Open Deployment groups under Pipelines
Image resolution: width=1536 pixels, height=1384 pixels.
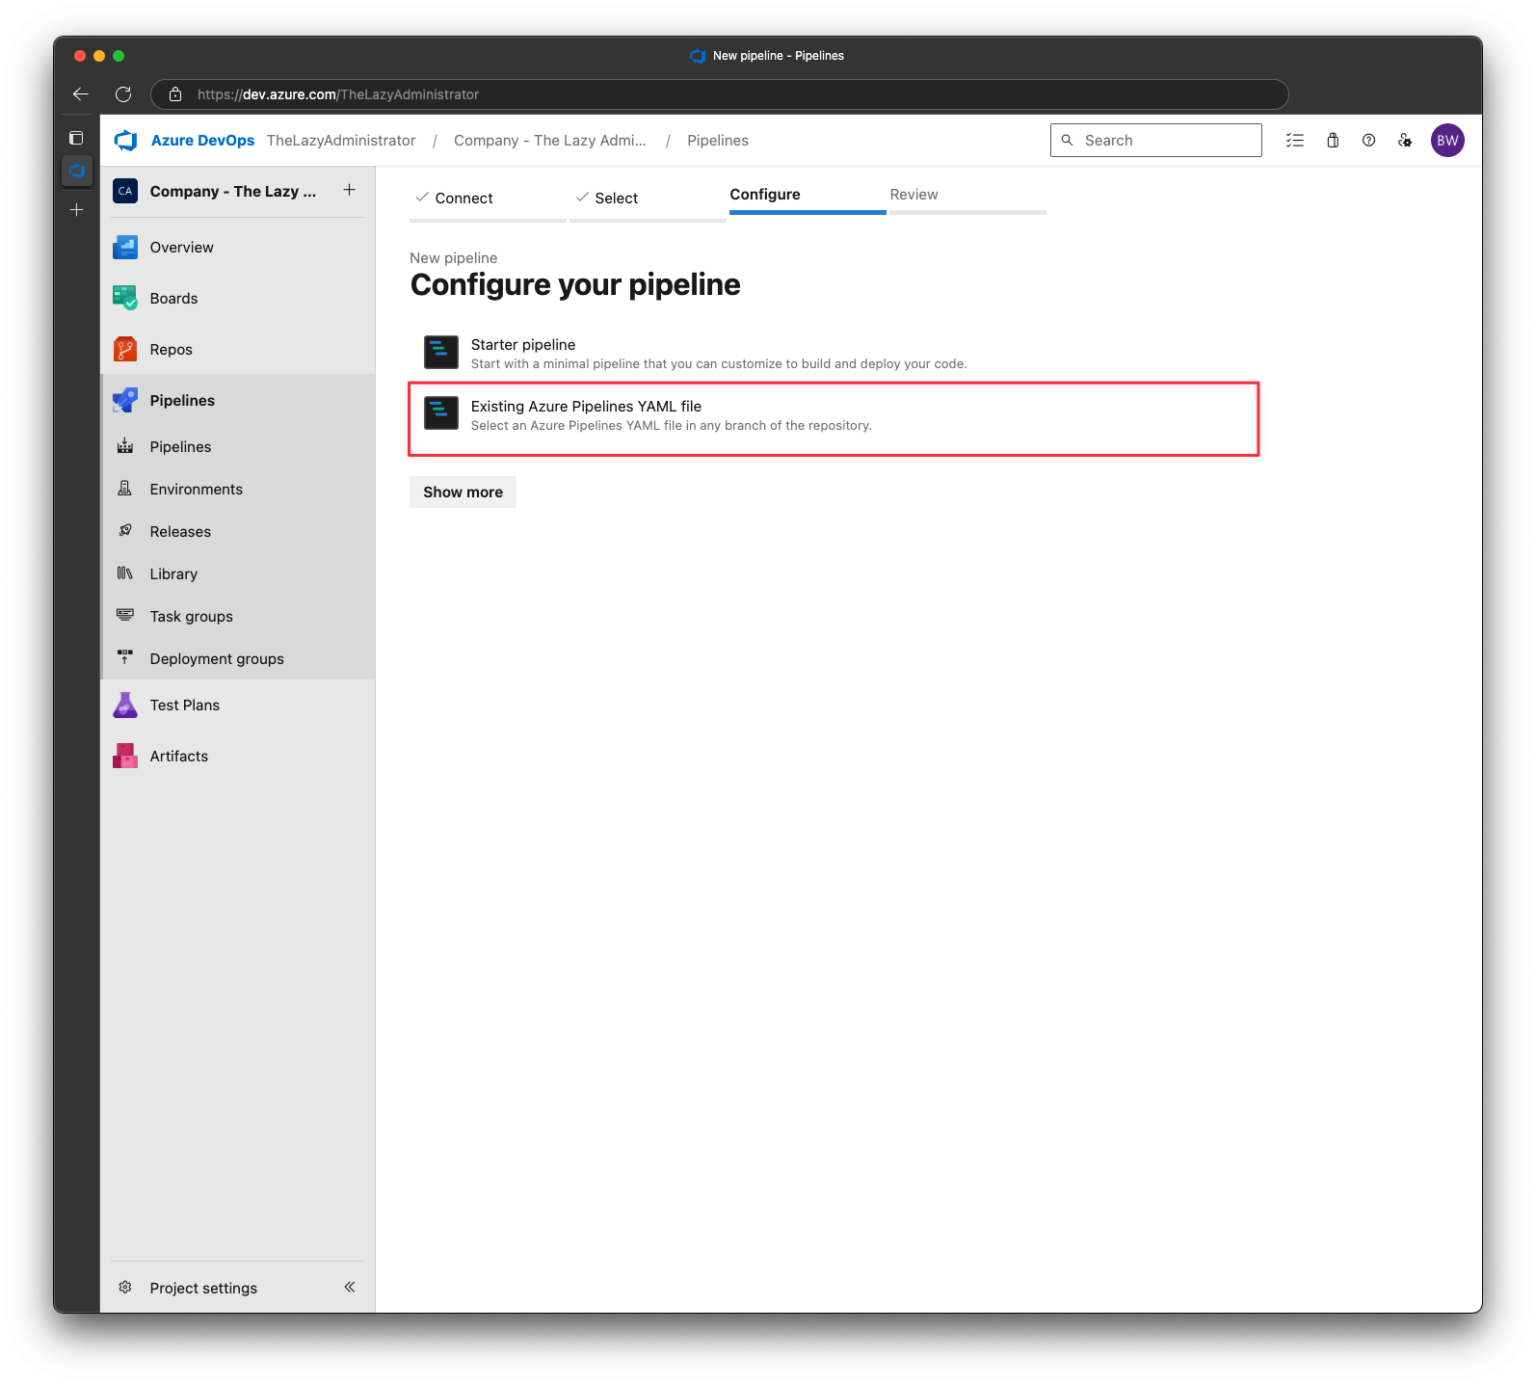[x=237, y=659]
